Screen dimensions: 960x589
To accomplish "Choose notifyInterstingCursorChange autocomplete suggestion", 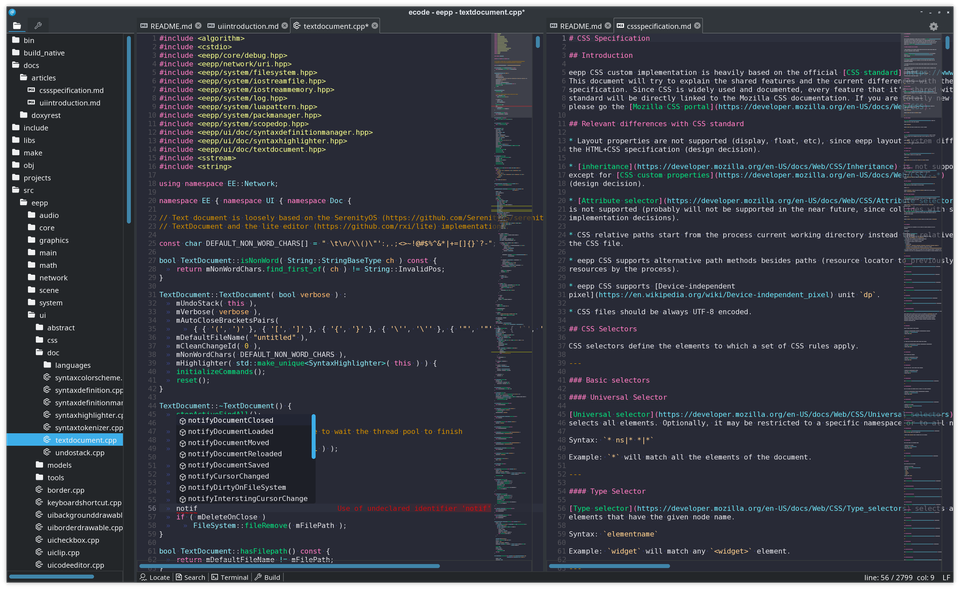I will click(x=244, y=498).
